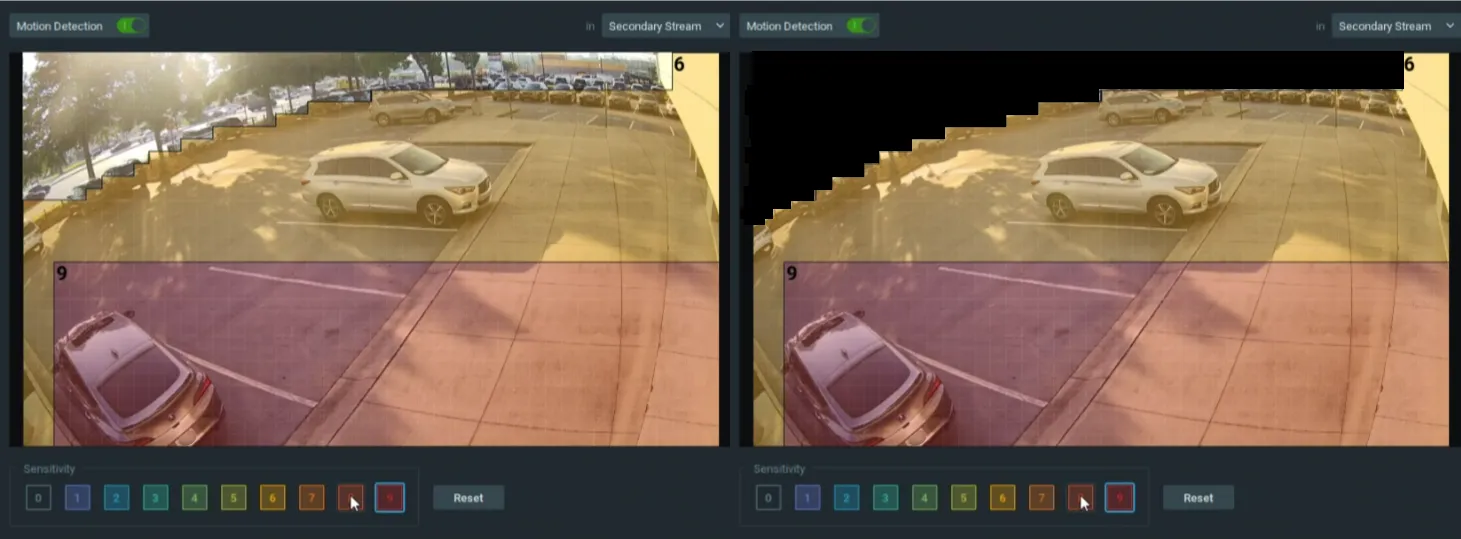Open Secondary Stream dropdown in right panel
Viewport: 1461px width, 539px height.
point(1395,26)
